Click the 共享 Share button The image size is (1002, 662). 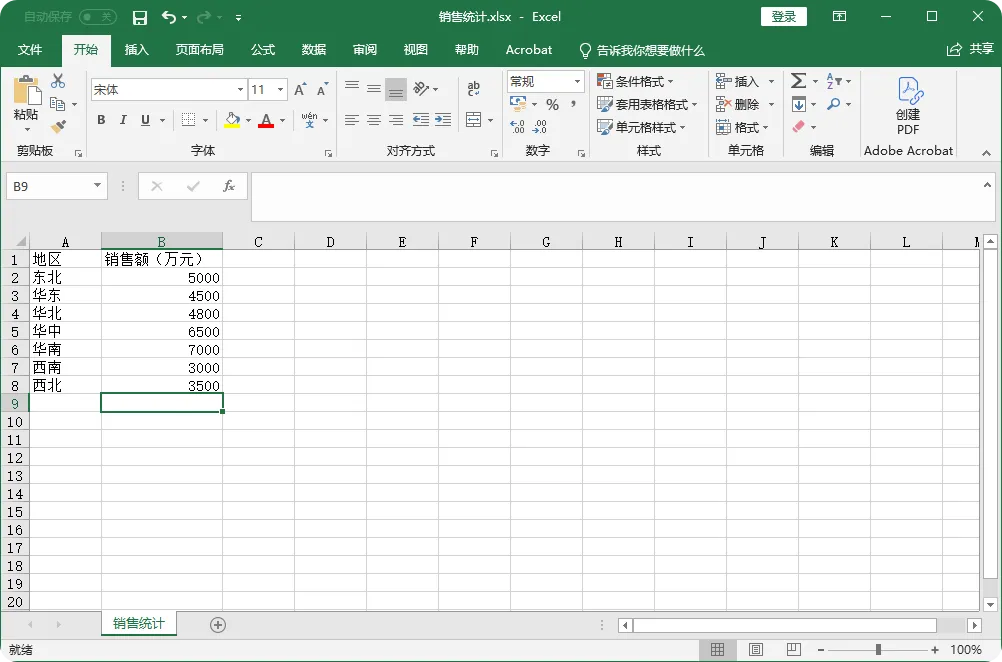970,49
